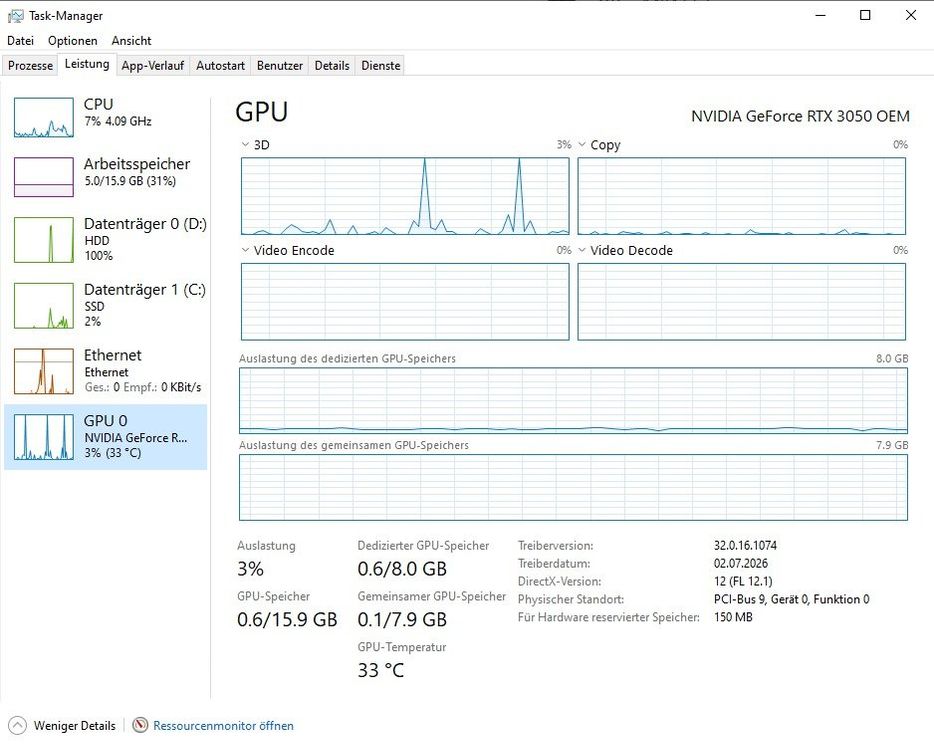
Task: Switch to the Prozesse tab
Action: tap(30, 66)
